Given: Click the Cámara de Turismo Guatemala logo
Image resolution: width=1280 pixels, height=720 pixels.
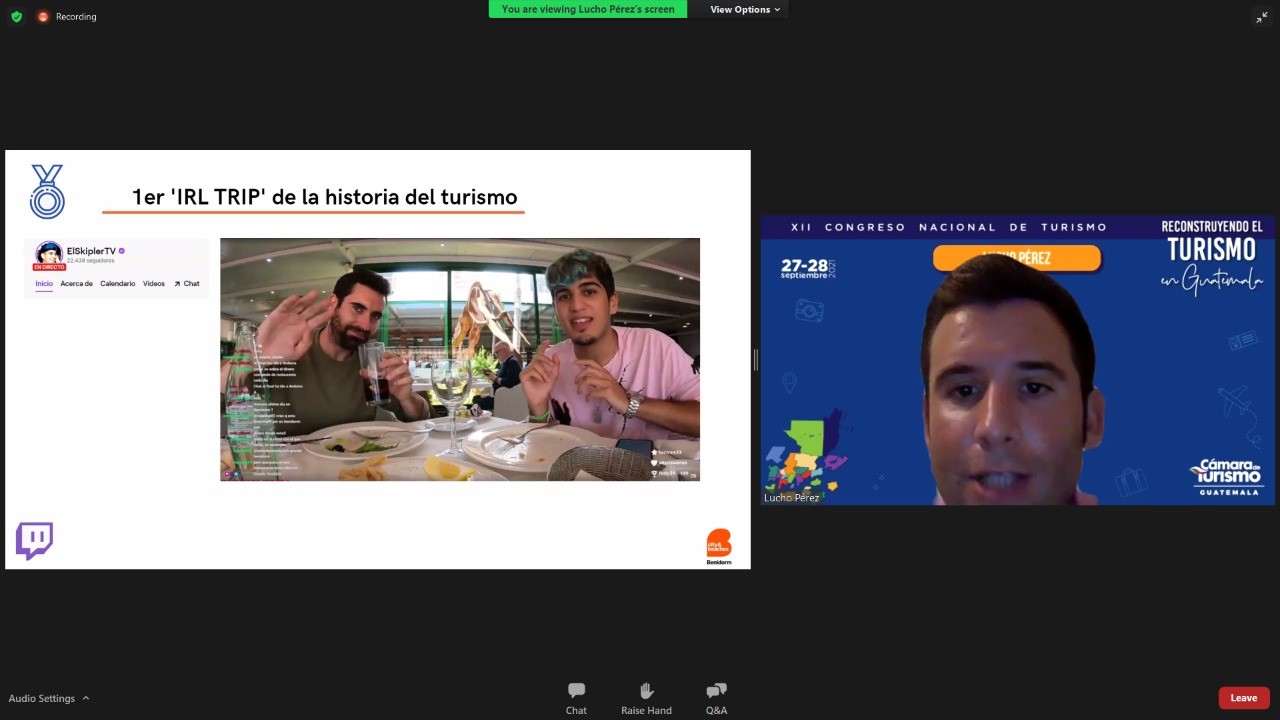Looking at the screenshot, I should 1225,478.
